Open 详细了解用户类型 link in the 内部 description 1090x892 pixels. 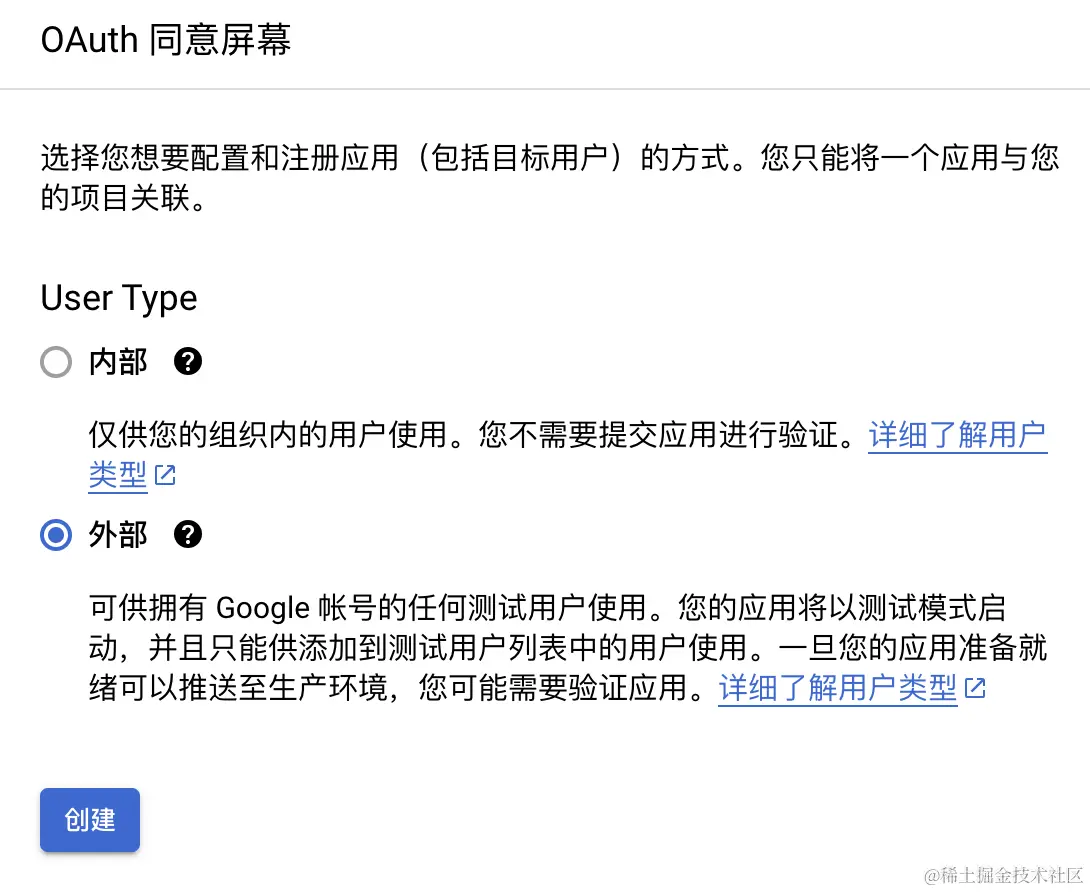pyautogui.click(x=957, y=436)
